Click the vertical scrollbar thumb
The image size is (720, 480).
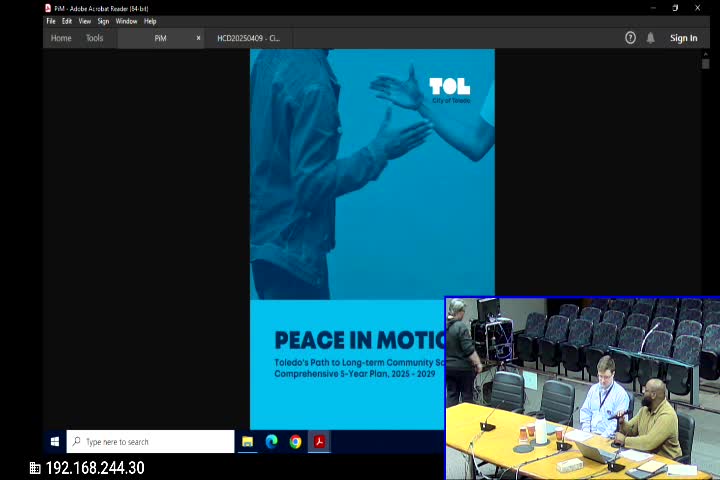[x=705, y=63]
